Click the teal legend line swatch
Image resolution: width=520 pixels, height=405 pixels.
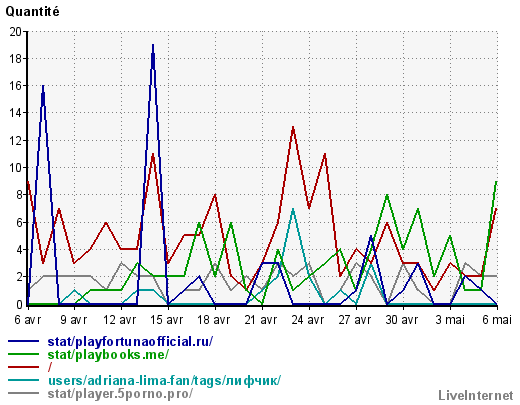(23, 380)
